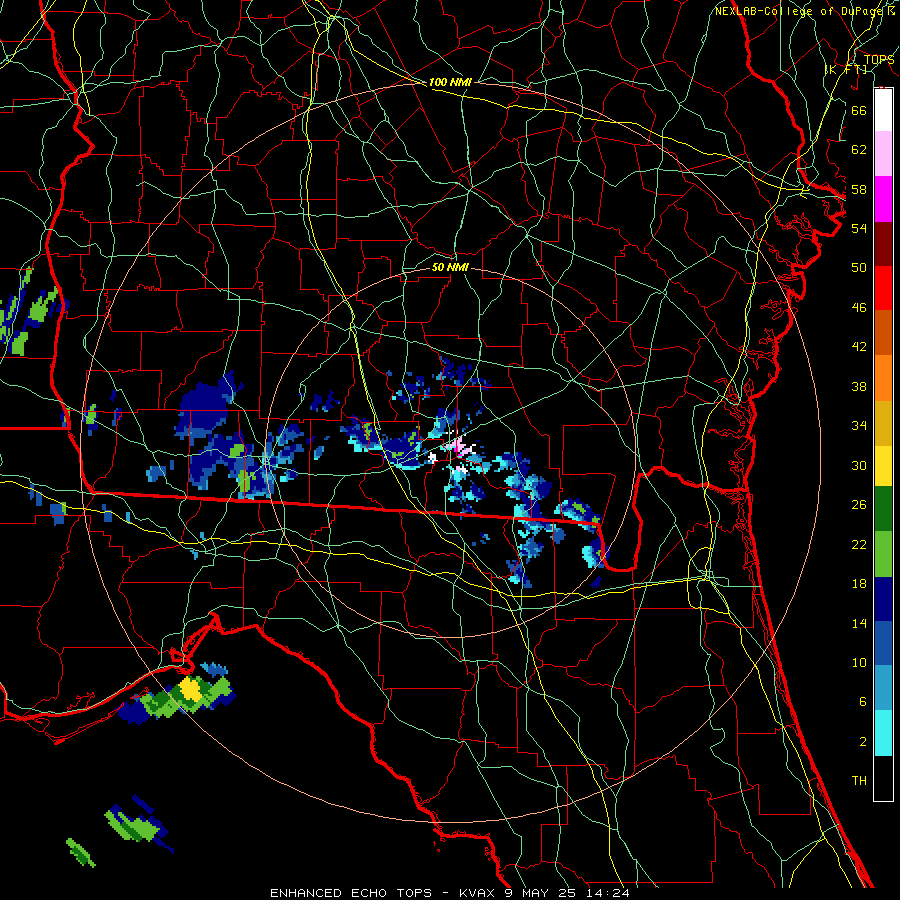Click the legend value '10'
This screenshot has width=900, height=900.
(x=859, y=662)
